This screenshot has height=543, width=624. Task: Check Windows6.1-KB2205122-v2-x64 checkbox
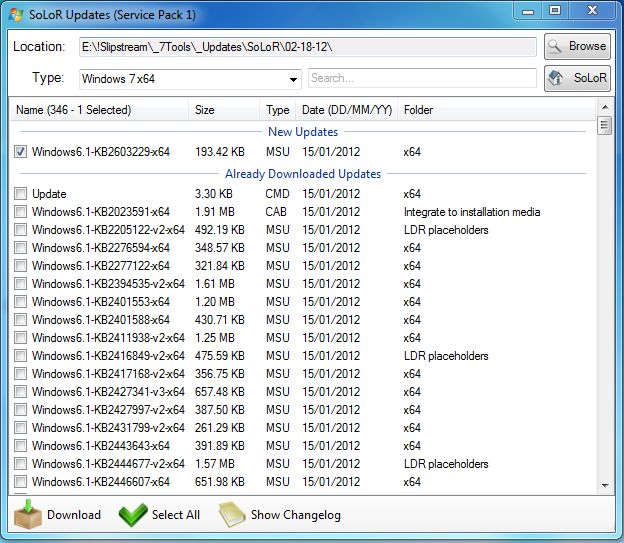(20, 230)
